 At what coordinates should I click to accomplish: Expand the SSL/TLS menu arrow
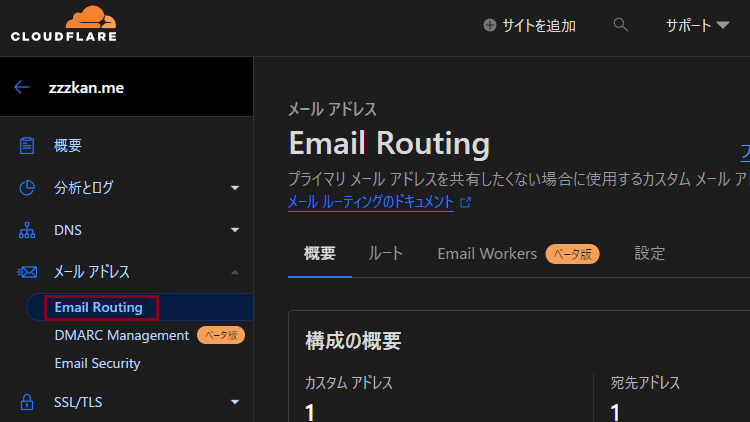click(x=235, y=402)
